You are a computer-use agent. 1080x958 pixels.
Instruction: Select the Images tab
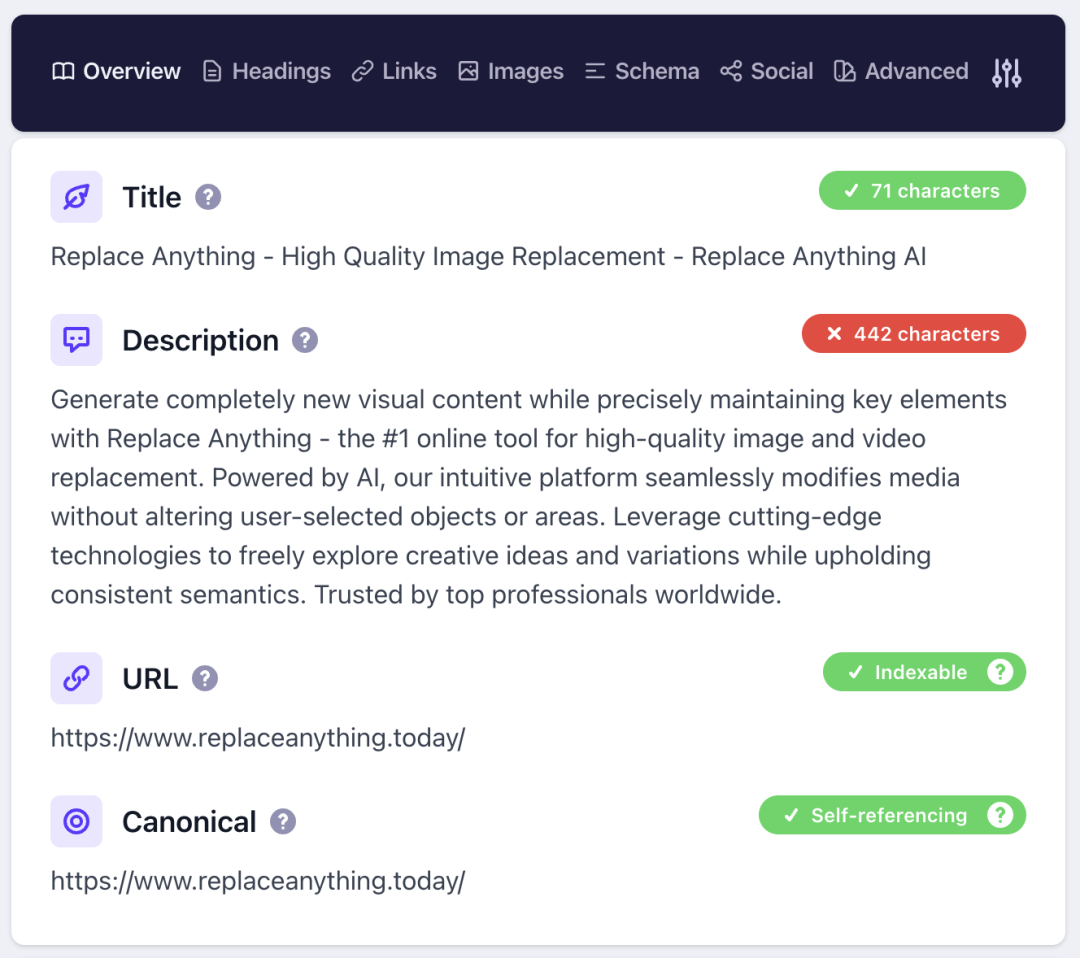[x=510, y=71]
